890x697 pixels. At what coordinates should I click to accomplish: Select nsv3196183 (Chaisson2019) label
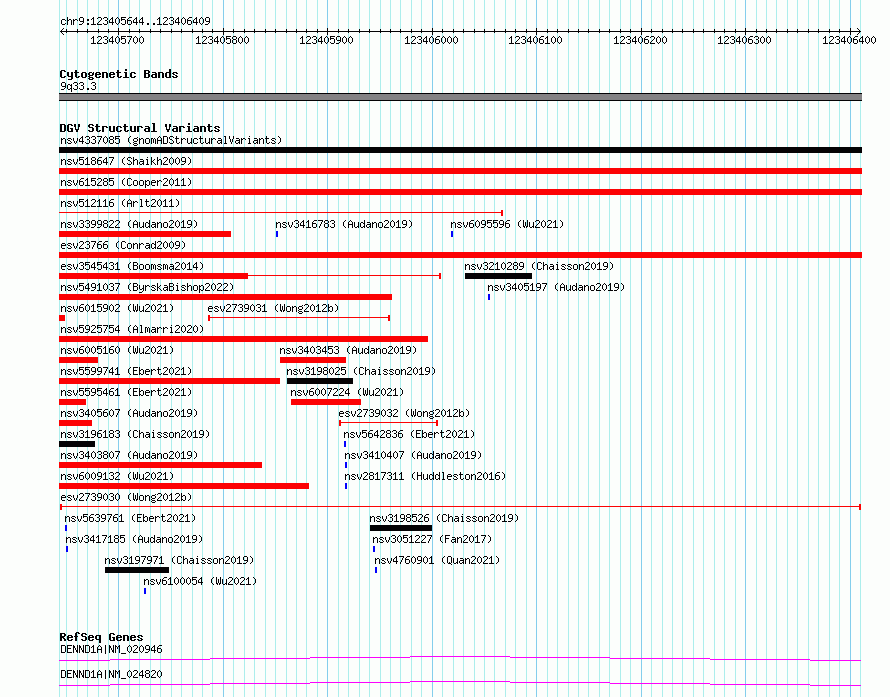tap(135, 434)
